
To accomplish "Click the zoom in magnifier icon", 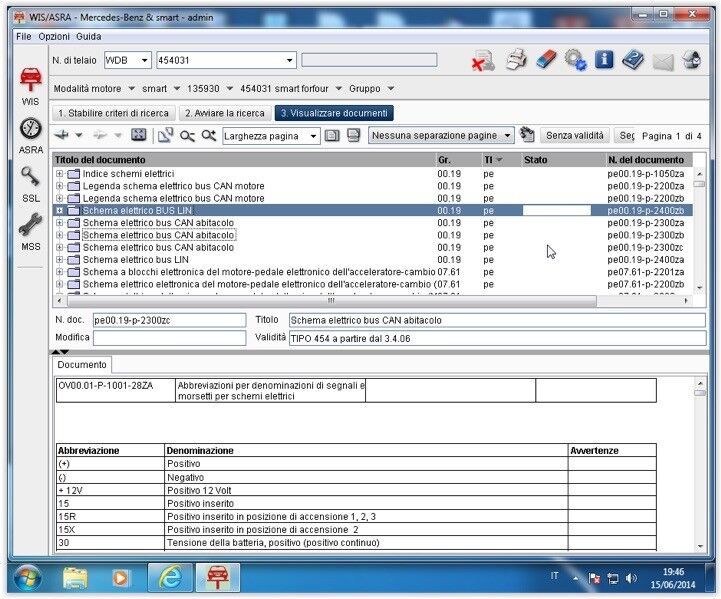I will 209,136.
